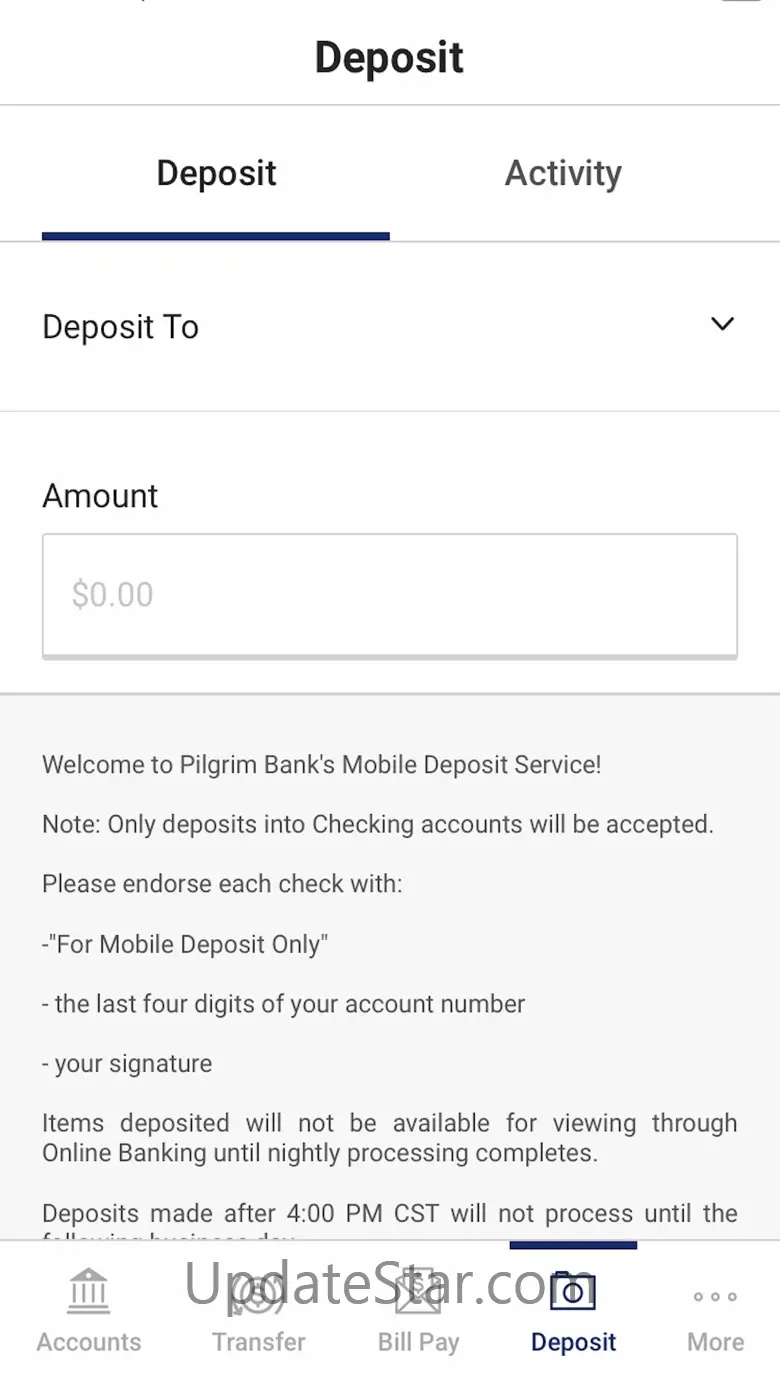Click the Amount field label
The width and height of the screenshot is (780, 1387).
pyautogui.click(x=100, y=496)
